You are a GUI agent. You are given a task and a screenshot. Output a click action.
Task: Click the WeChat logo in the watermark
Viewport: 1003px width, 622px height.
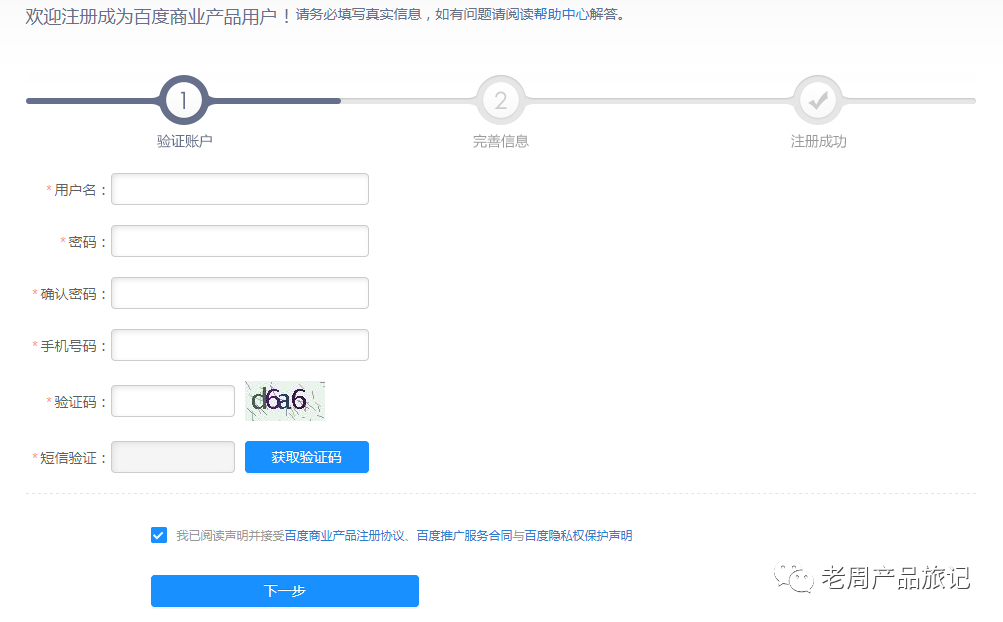pyautogui.click(x=797, y=579)
